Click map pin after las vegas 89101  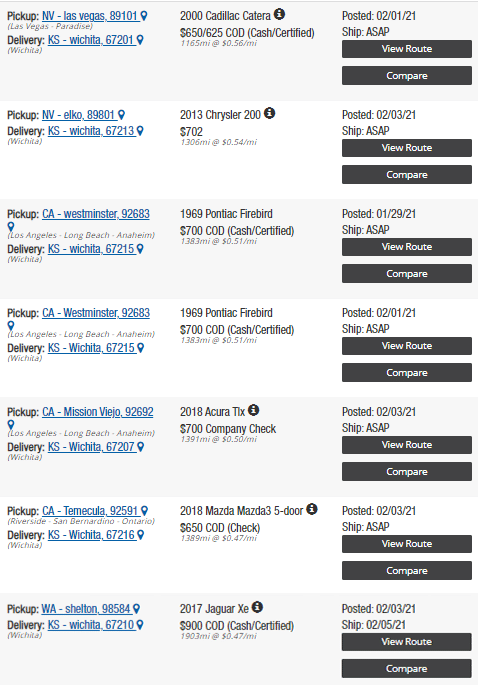144,16
